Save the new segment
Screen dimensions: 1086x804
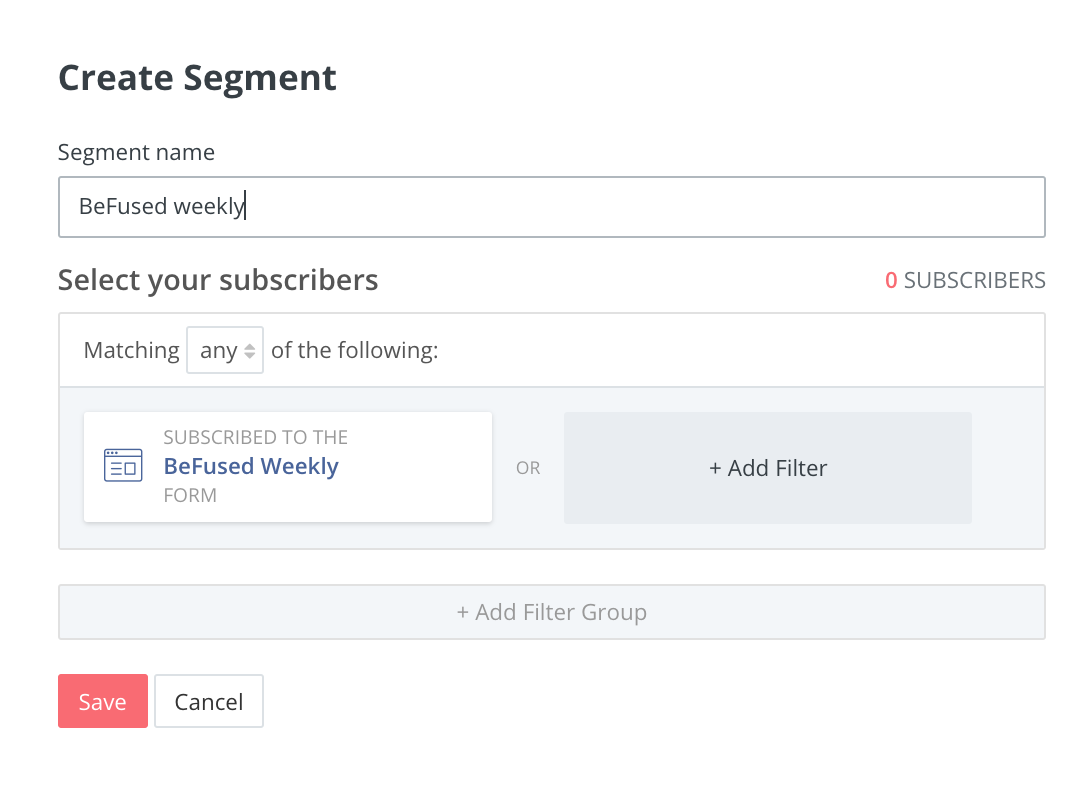(x=102, y=700)
